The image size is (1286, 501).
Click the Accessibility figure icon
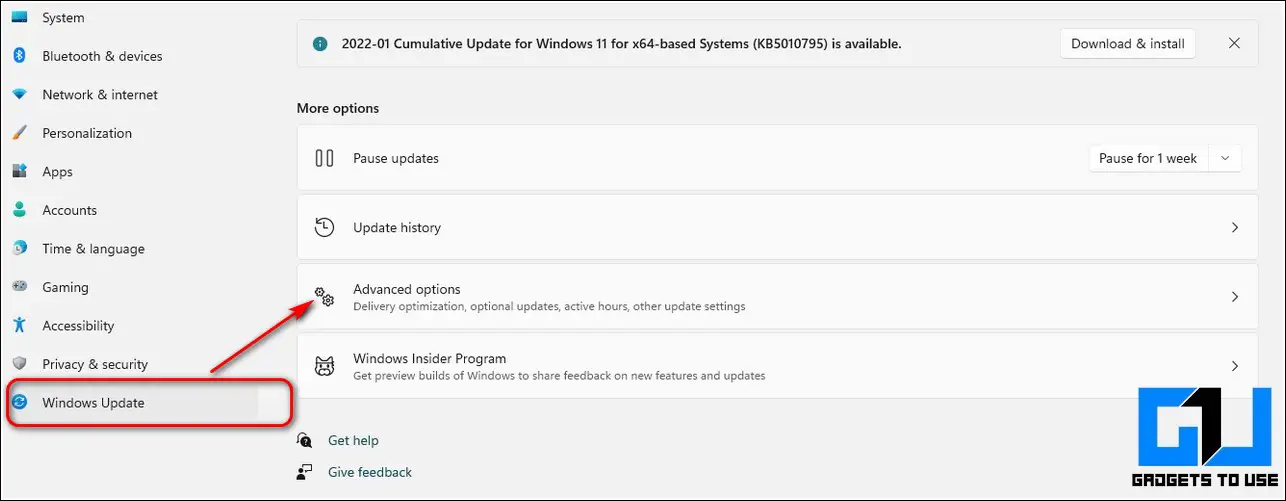19,325
